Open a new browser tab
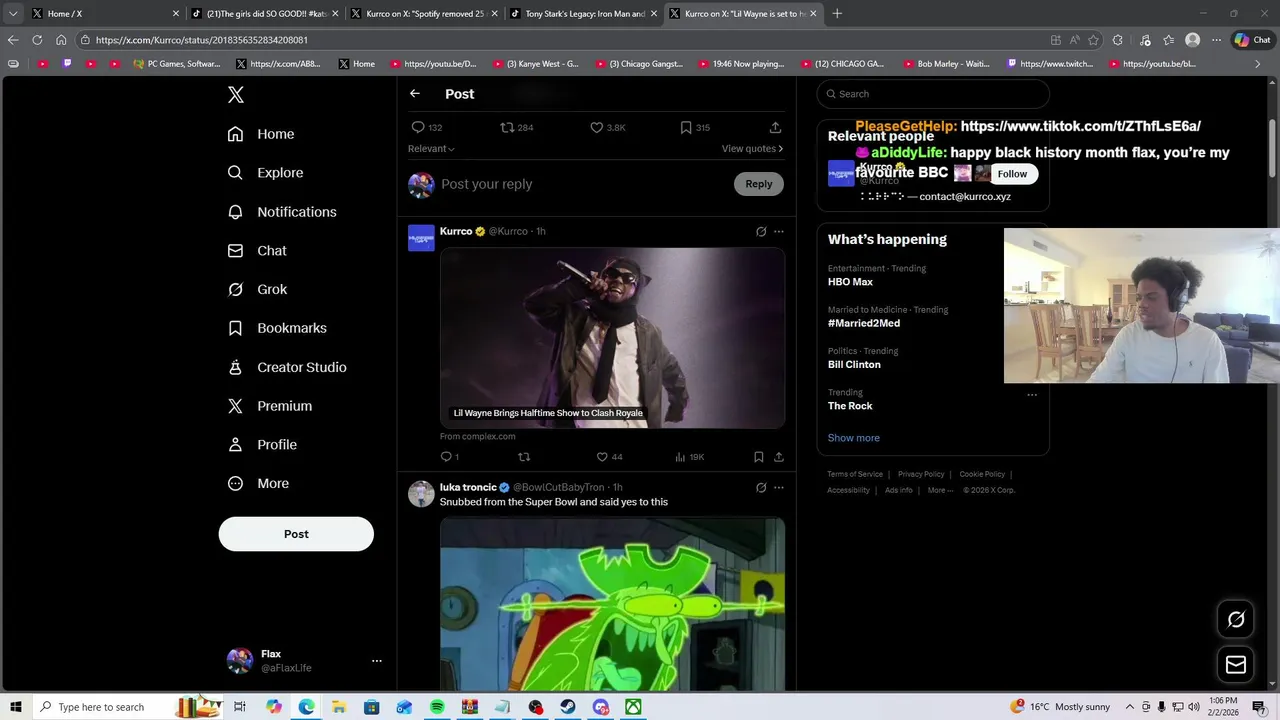The width and height of the screenshot is (1280, 720). (837, 13)
